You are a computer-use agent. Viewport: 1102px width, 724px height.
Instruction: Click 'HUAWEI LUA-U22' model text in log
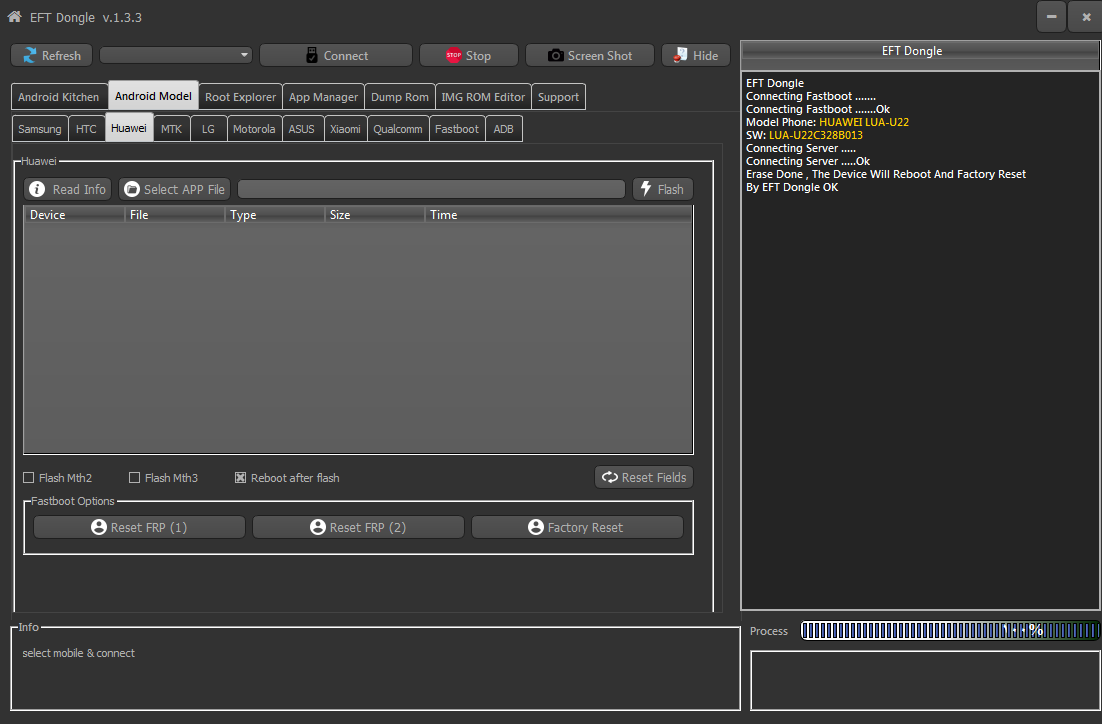point(864,122)
